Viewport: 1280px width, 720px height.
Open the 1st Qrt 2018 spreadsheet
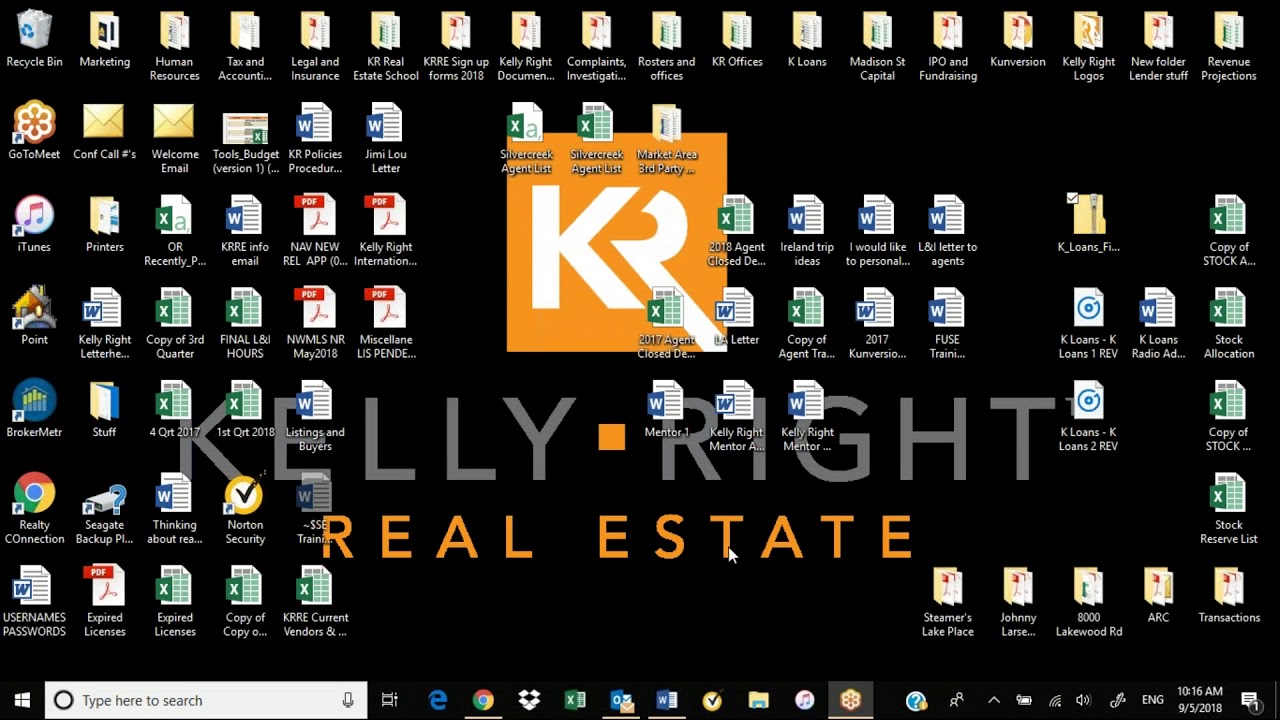click(245, 410)
